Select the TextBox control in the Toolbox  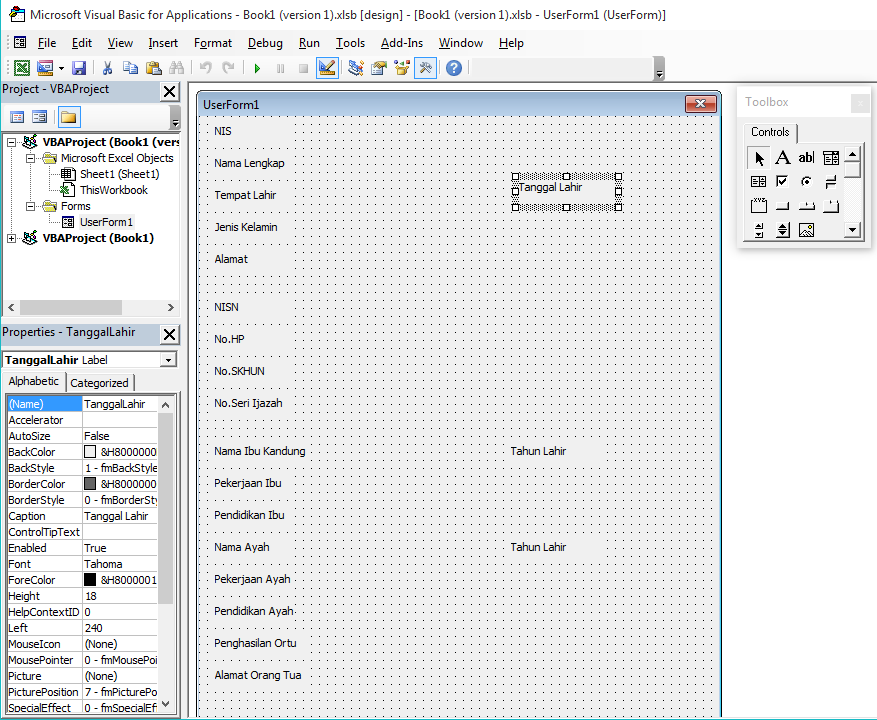click(806, 157)
